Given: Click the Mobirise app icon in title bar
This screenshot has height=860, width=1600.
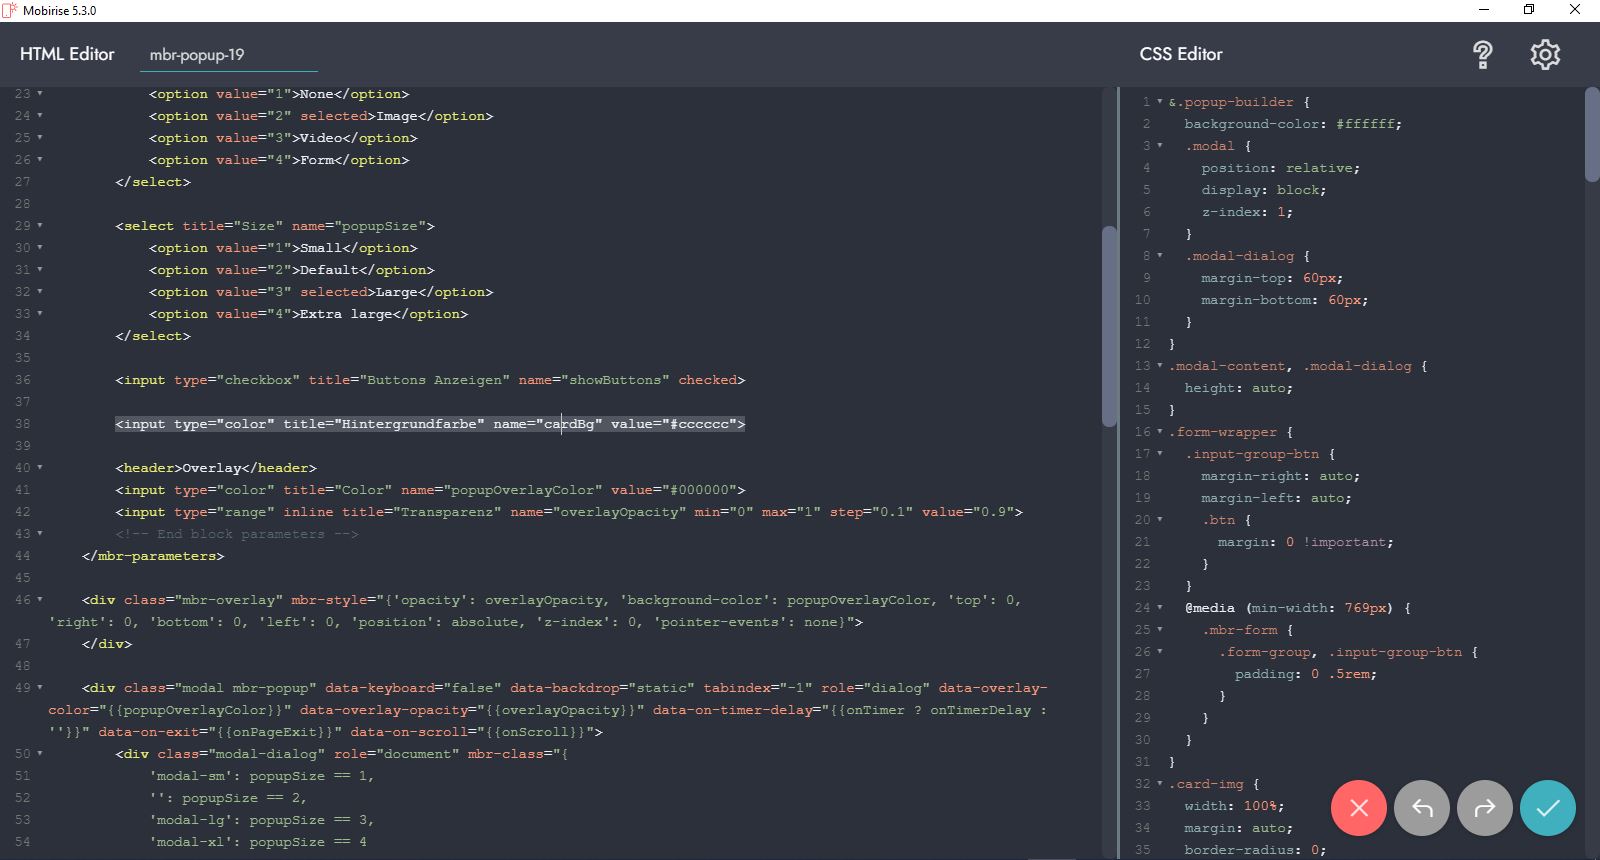Looking at the screenshot, I should tap(10, 10).
